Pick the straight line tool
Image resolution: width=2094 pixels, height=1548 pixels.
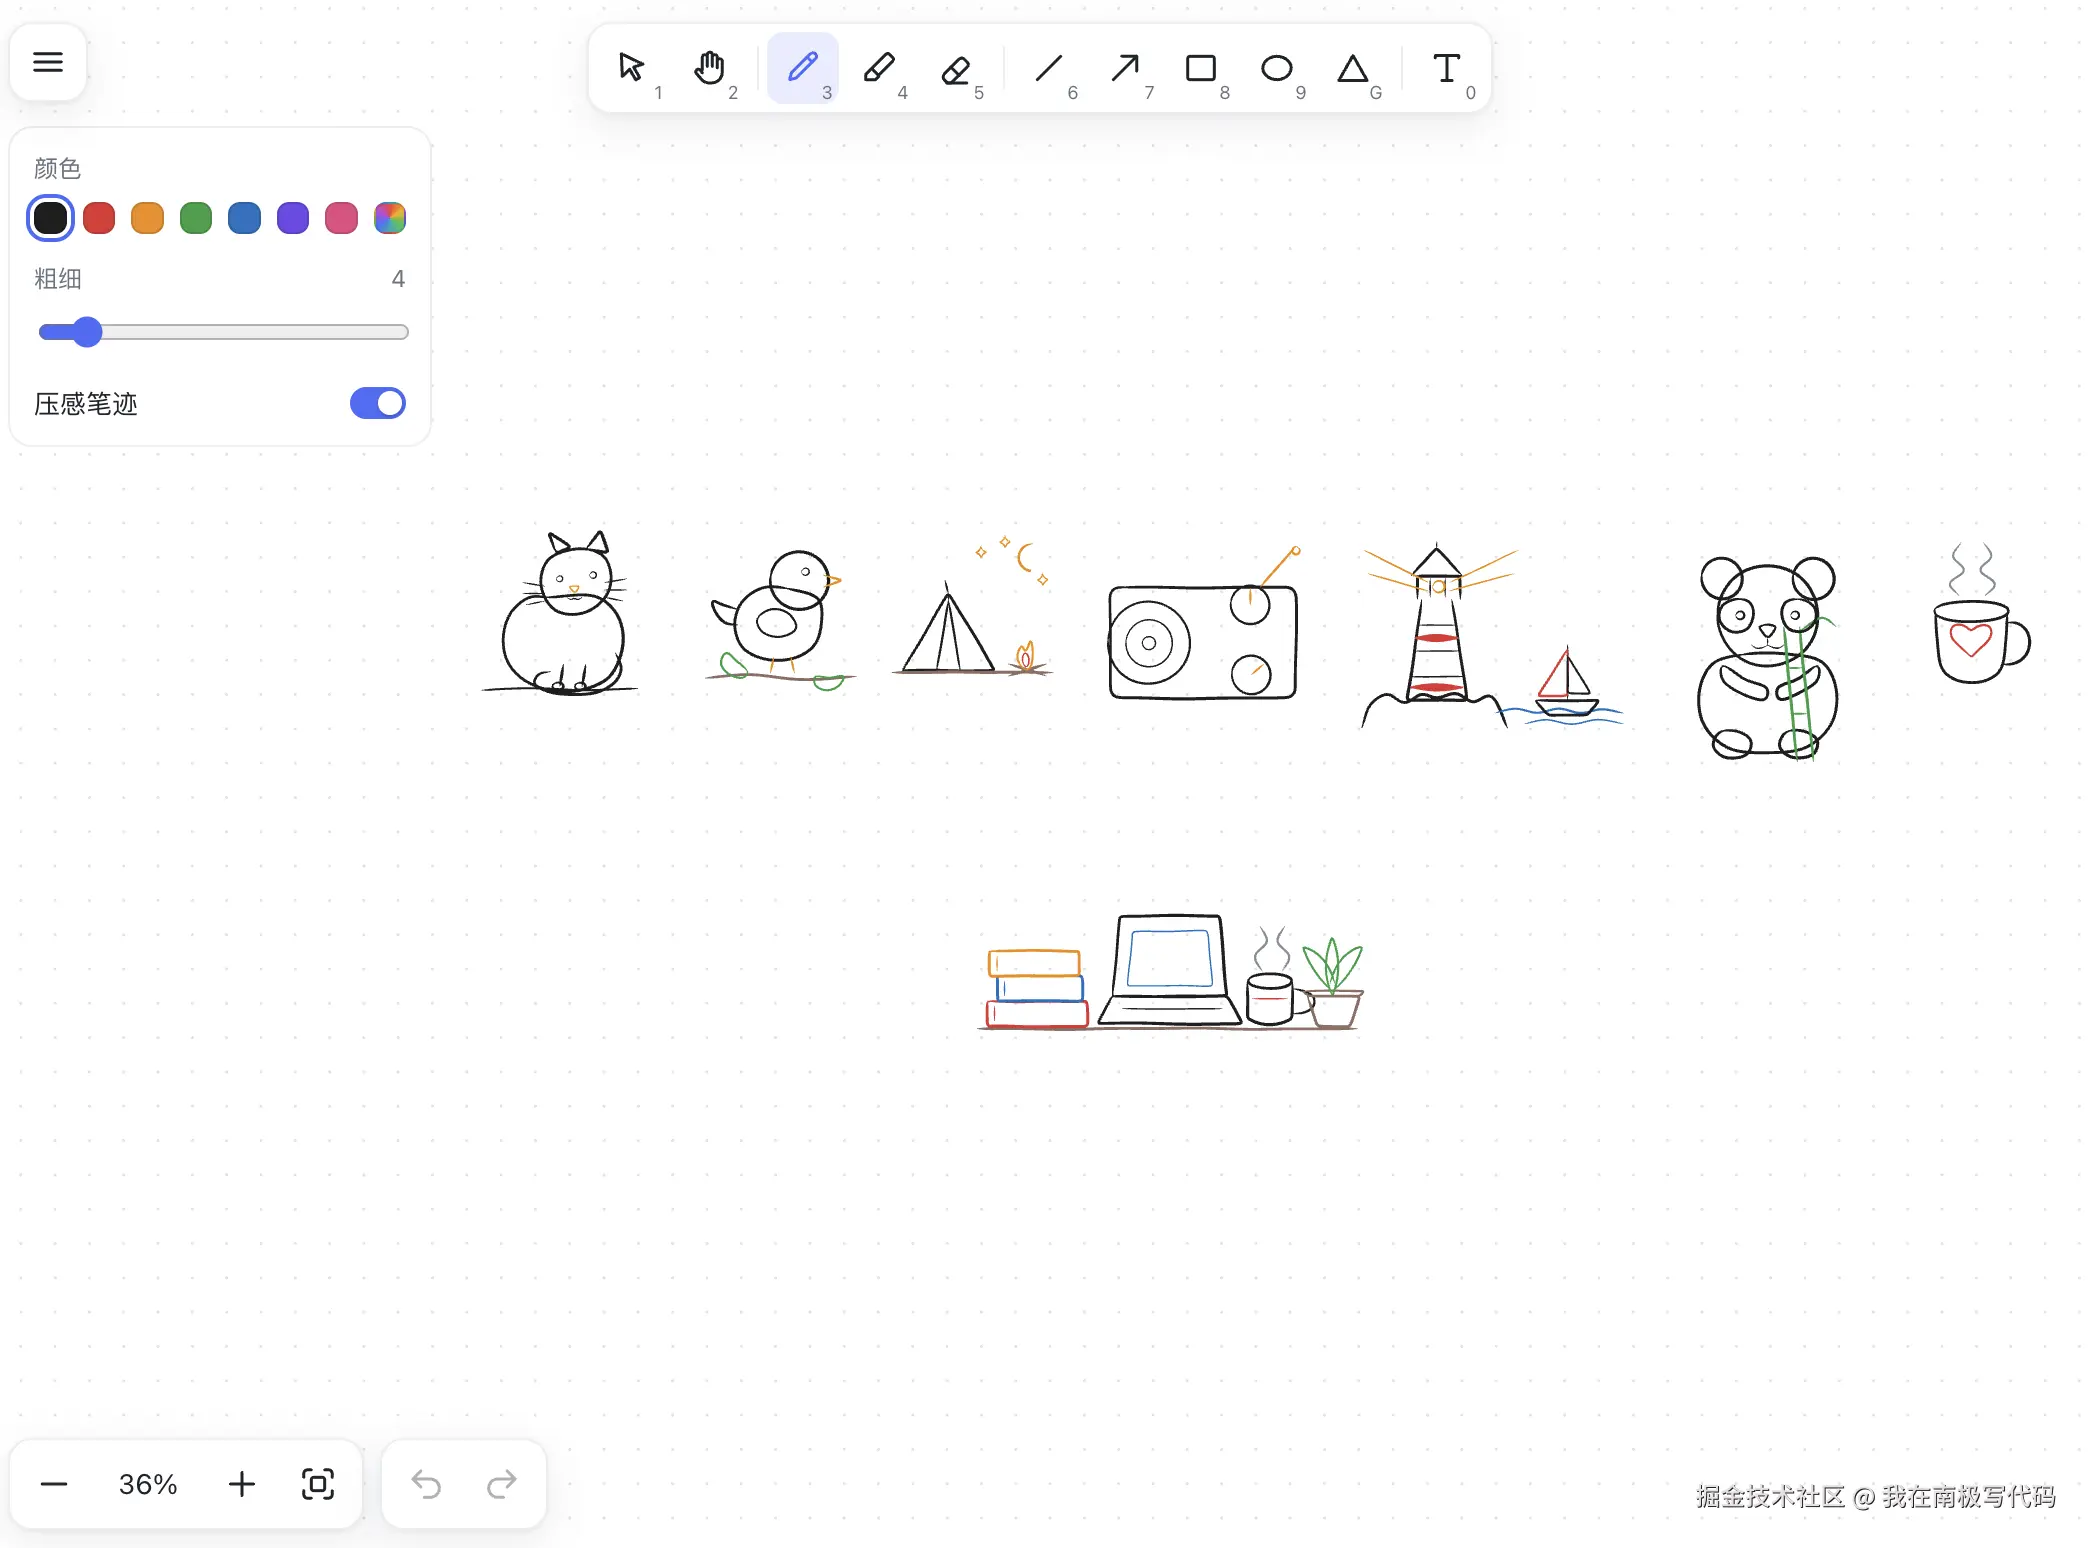pyautogui.click(x=1049, y=68)
